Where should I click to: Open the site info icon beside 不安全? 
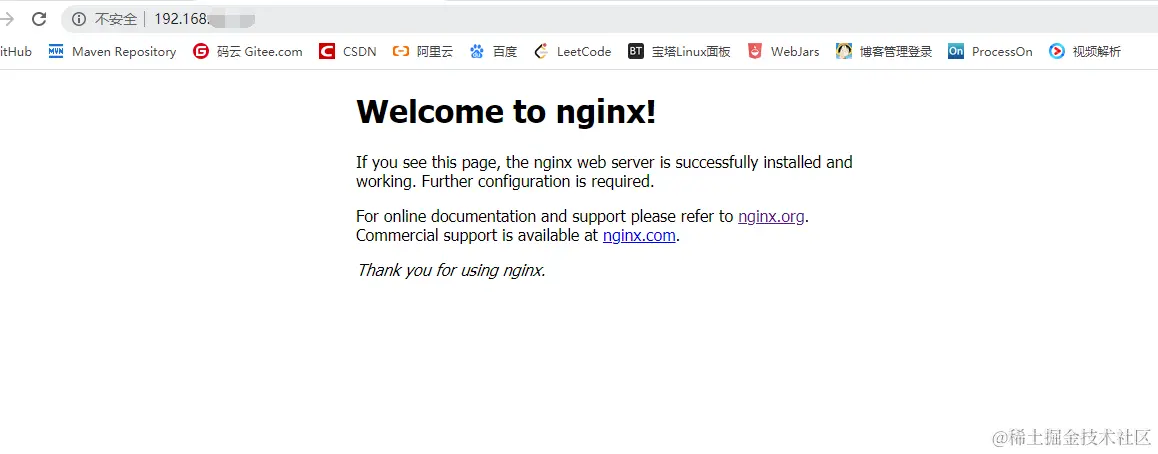tap(79, 19)
